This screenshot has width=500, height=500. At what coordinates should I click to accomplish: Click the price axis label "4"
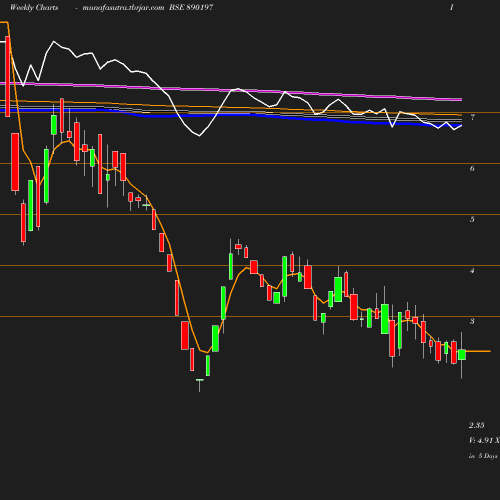point(472,270)
